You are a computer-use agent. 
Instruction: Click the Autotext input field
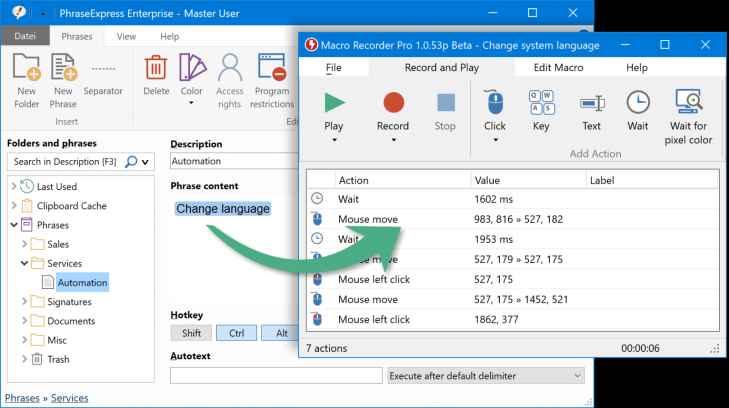tap(275, 375)
